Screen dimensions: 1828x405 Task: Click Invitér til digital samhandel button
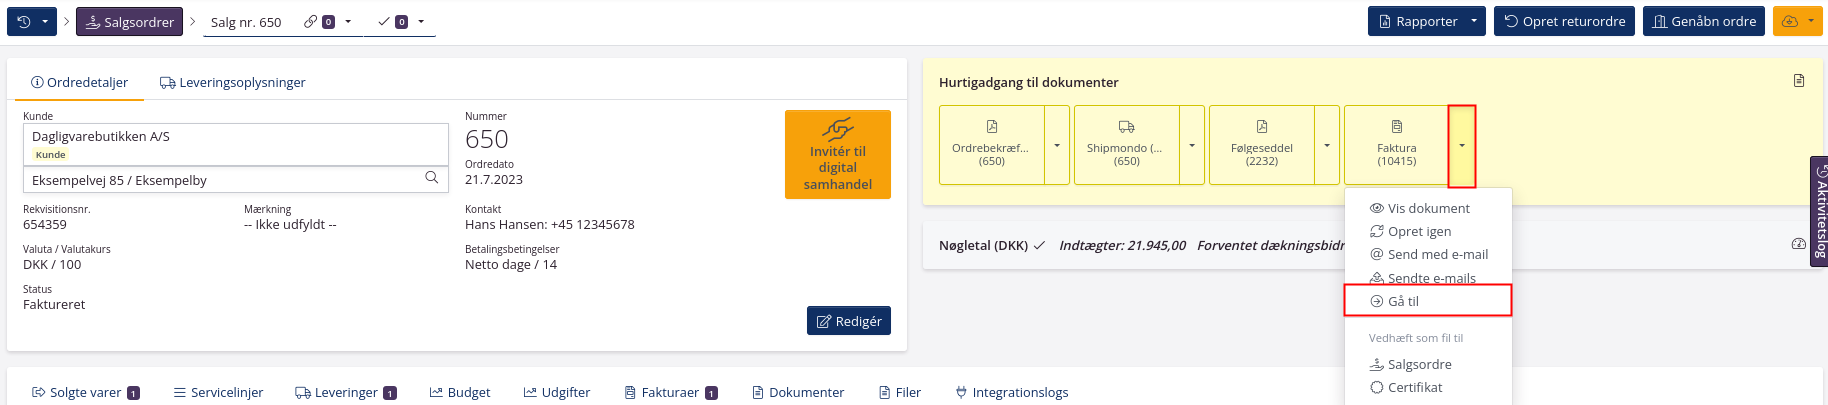(838, 154)
